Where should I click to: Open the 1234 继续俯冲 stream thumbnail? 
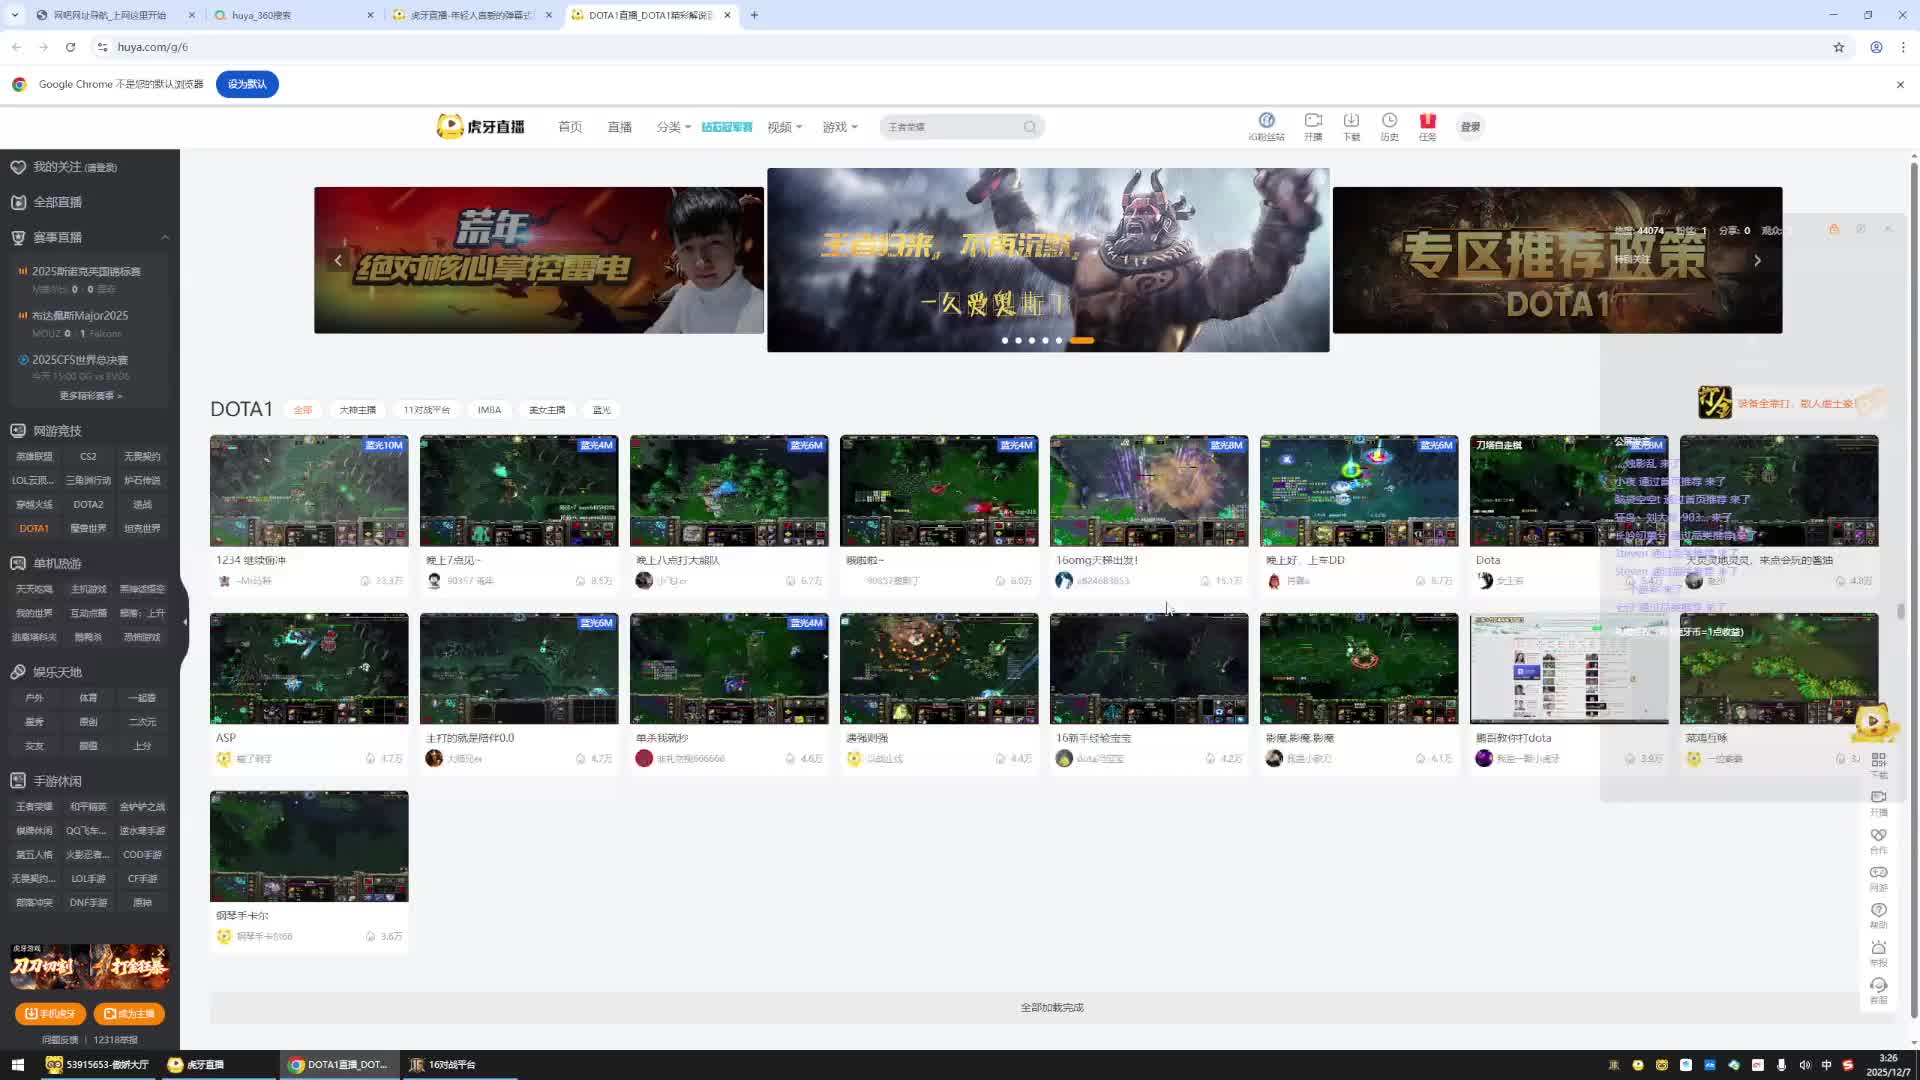pyautogui.click(x=309, y=491)
